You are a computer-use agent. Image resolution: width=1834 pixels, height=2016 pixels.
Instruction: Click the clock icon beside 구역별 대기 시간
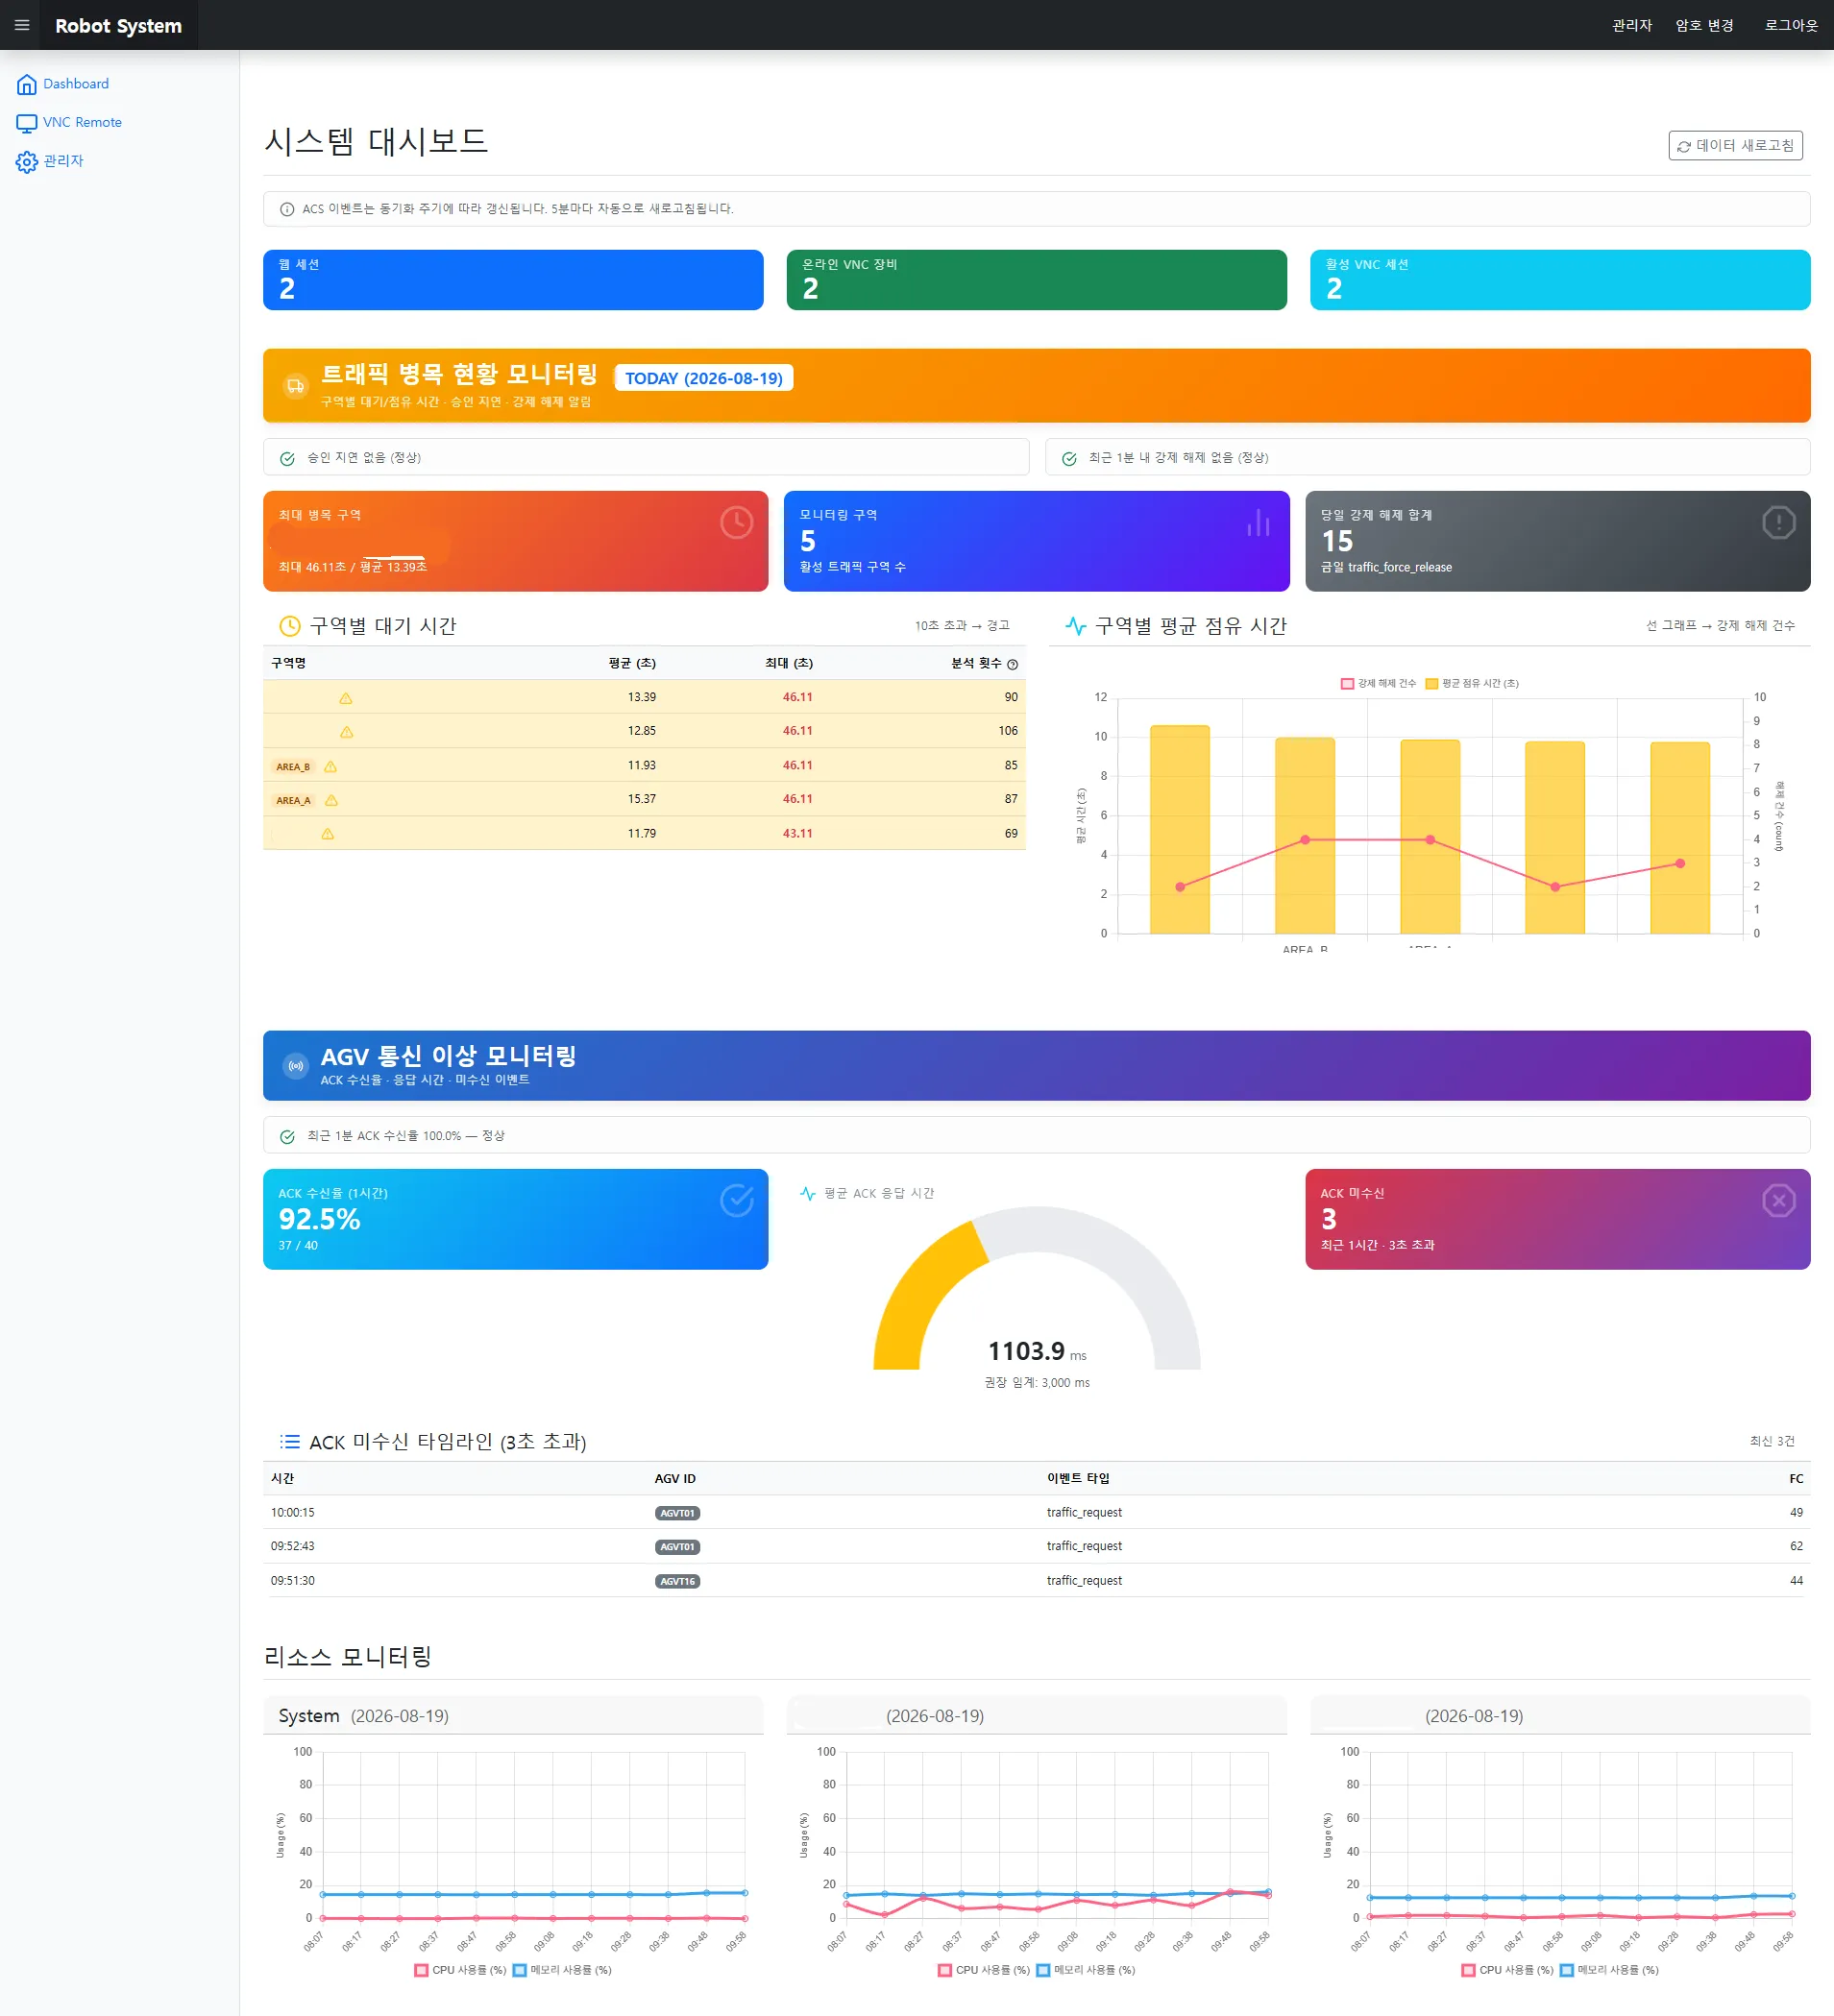tap(290, 626)
